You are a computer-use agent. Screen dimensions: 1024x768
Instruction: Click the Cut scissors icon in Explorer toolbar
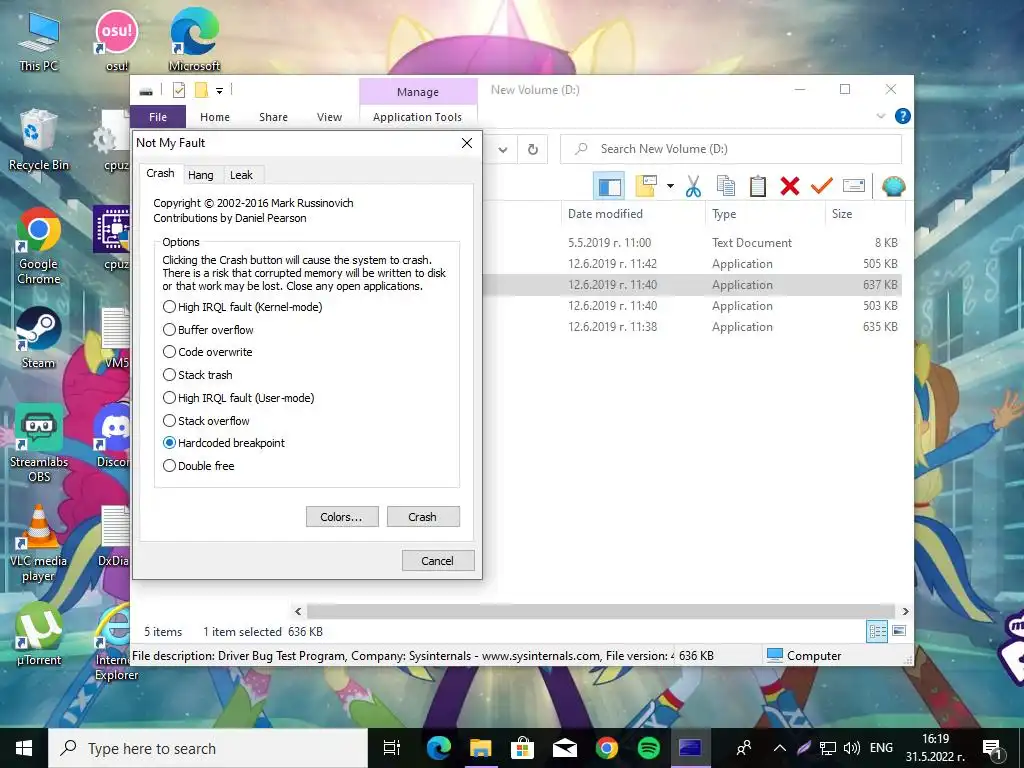click(693, 186)
